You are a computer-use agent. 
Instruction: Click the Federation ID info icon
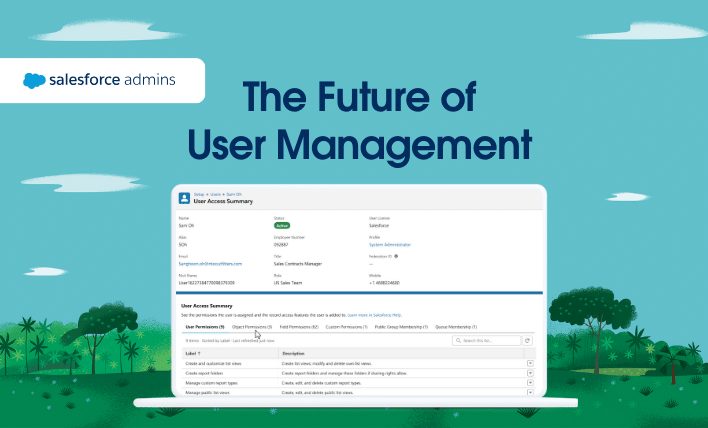(396, 256)
